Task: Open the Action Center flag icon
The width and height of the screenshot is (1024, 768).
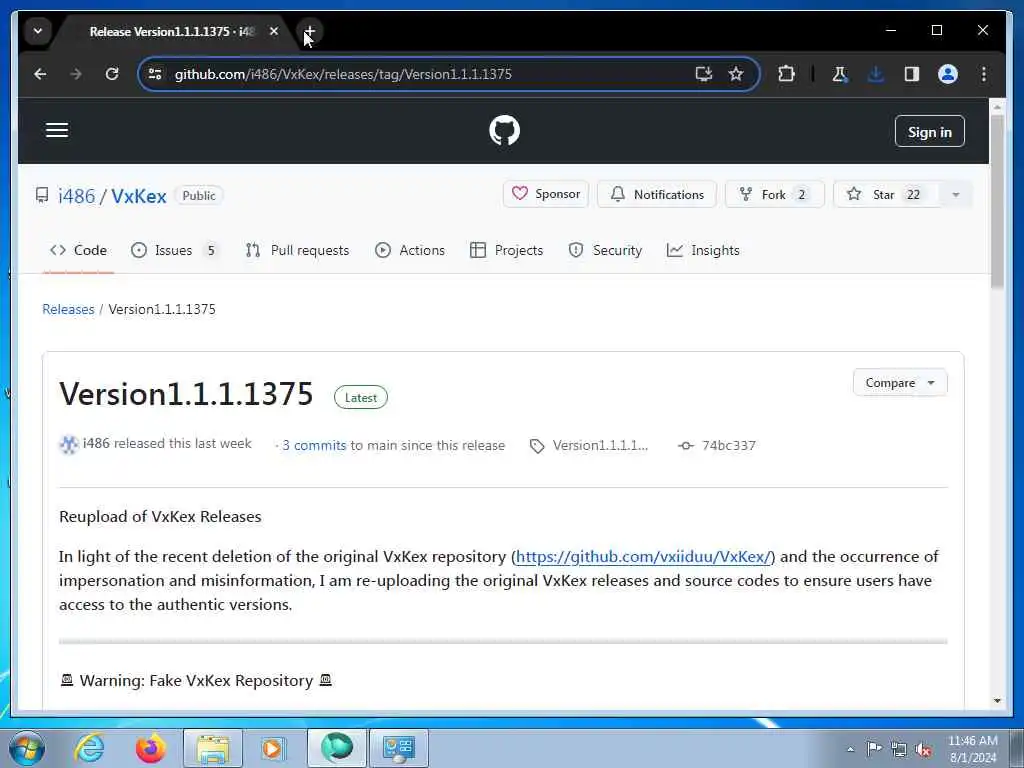Action: [x=874, y=748]
